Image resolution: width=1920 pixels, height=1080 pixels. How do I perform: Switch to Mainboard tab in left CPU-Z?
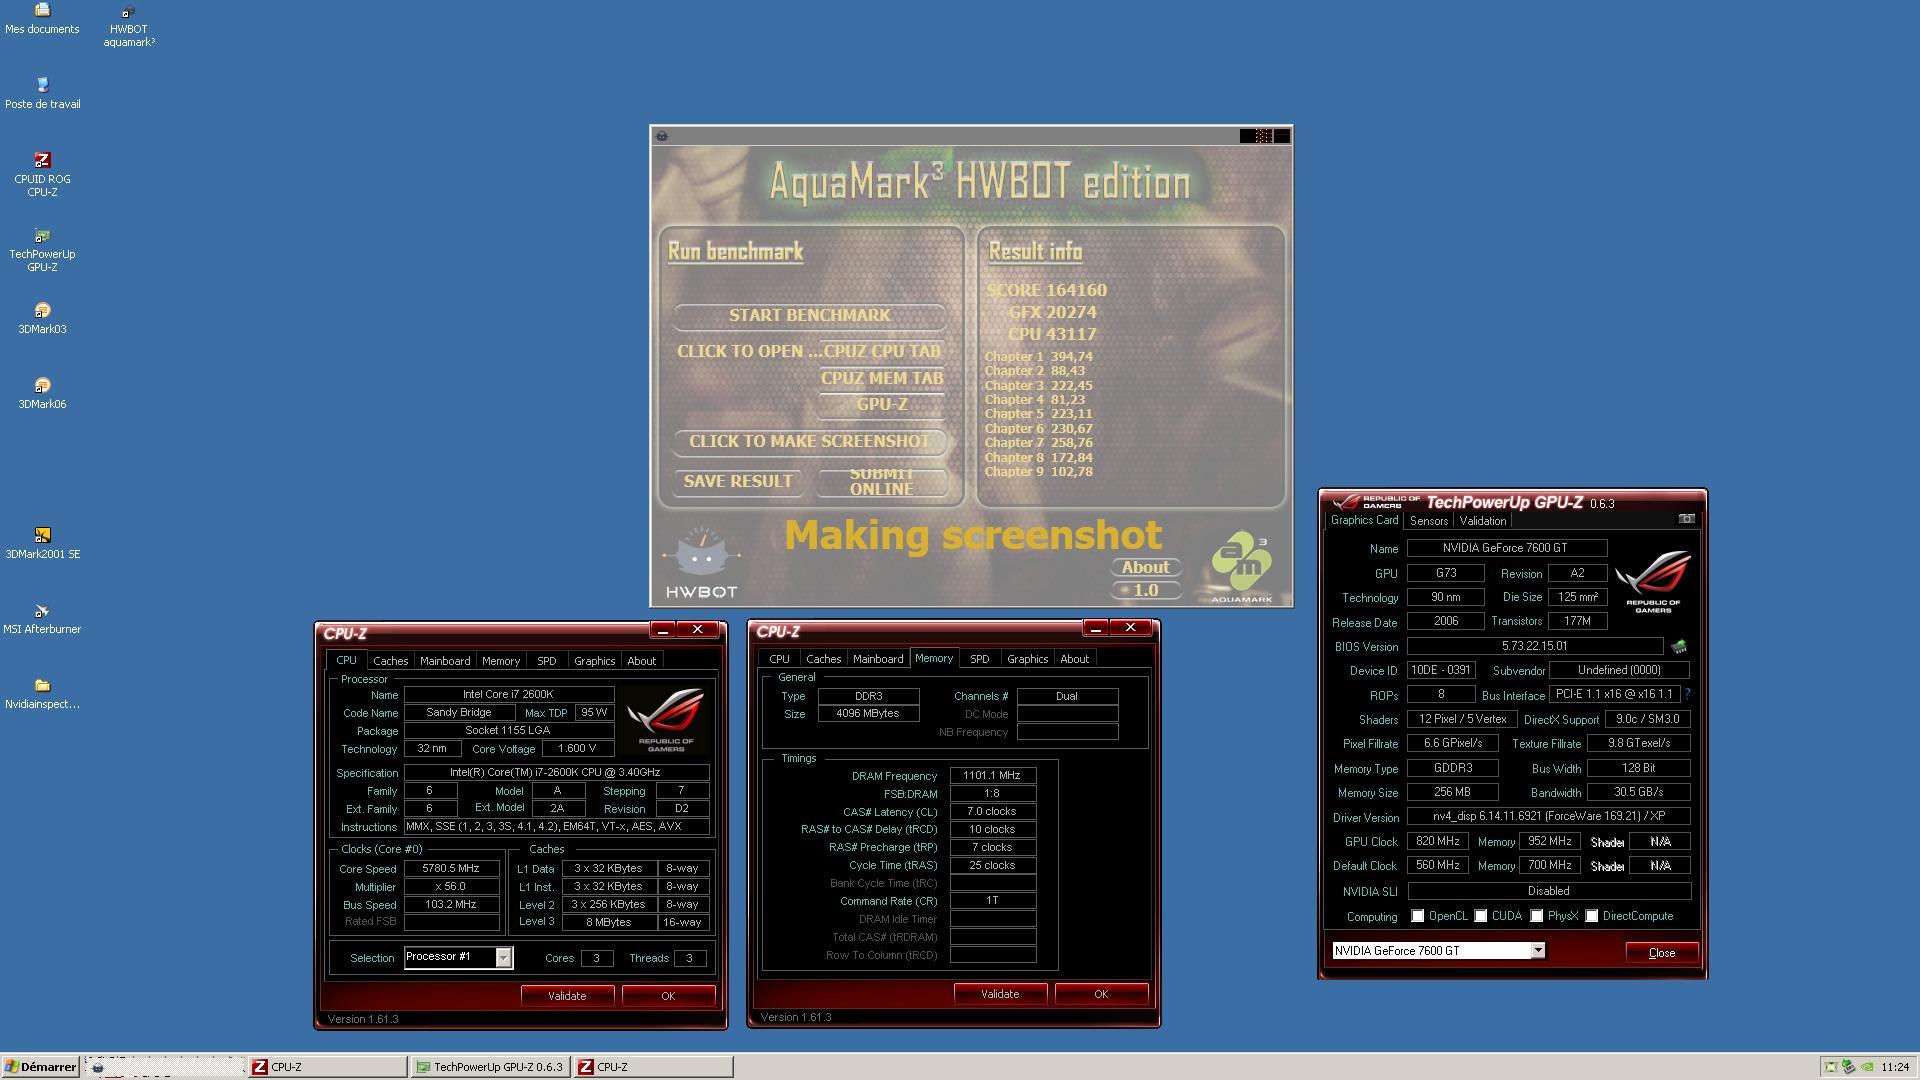click(x=445, y=661)
